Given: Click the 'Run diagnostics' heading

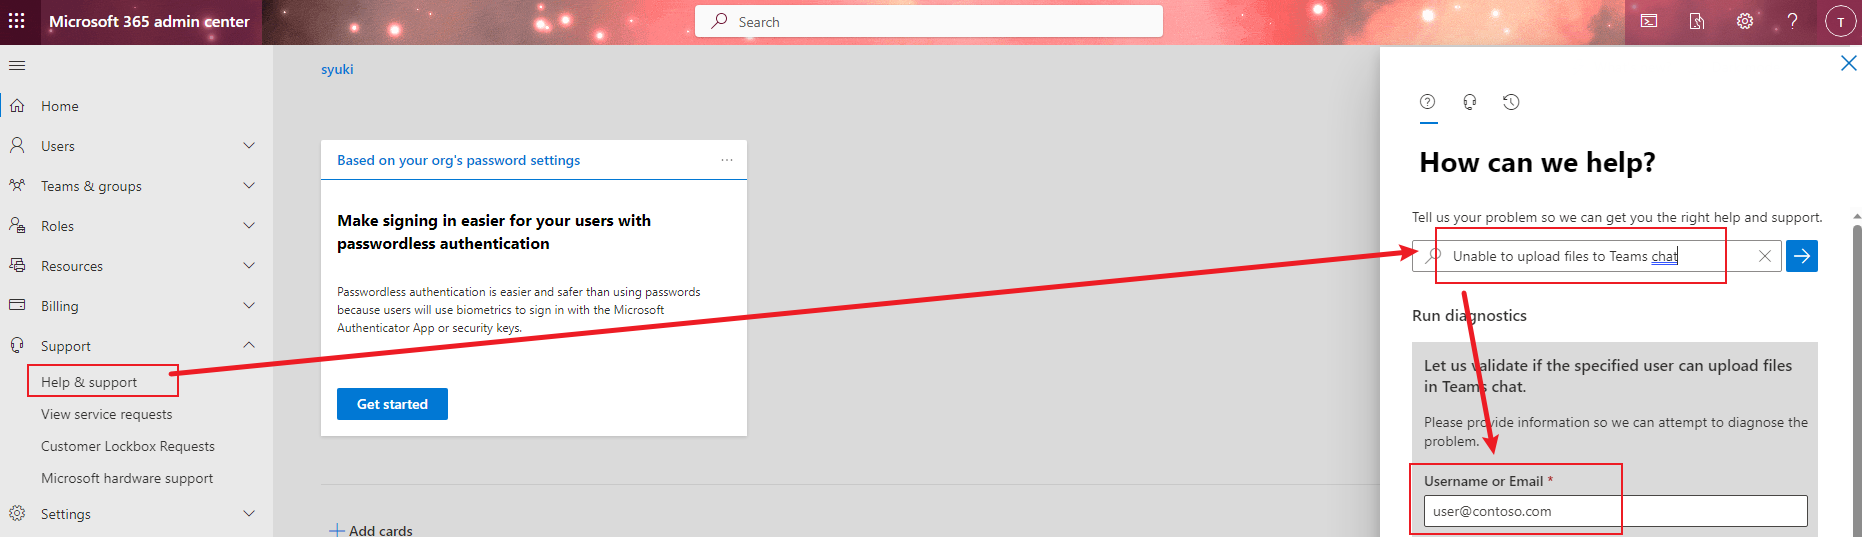Looking at the screenshot, I should [x=1469, y=315].
